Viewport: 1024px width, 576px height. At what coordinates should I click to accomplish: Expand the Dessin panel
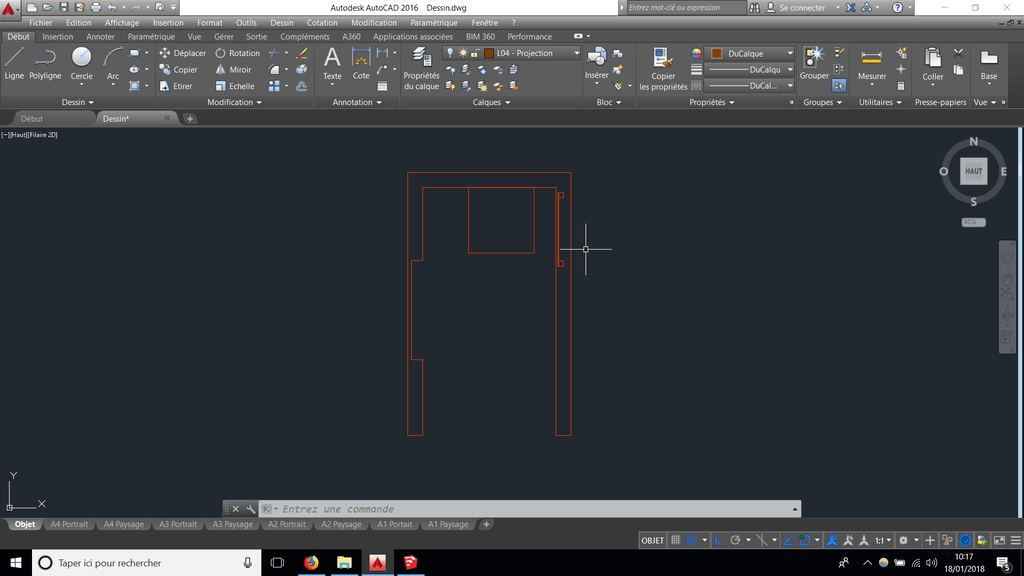(x=78, y=102)
